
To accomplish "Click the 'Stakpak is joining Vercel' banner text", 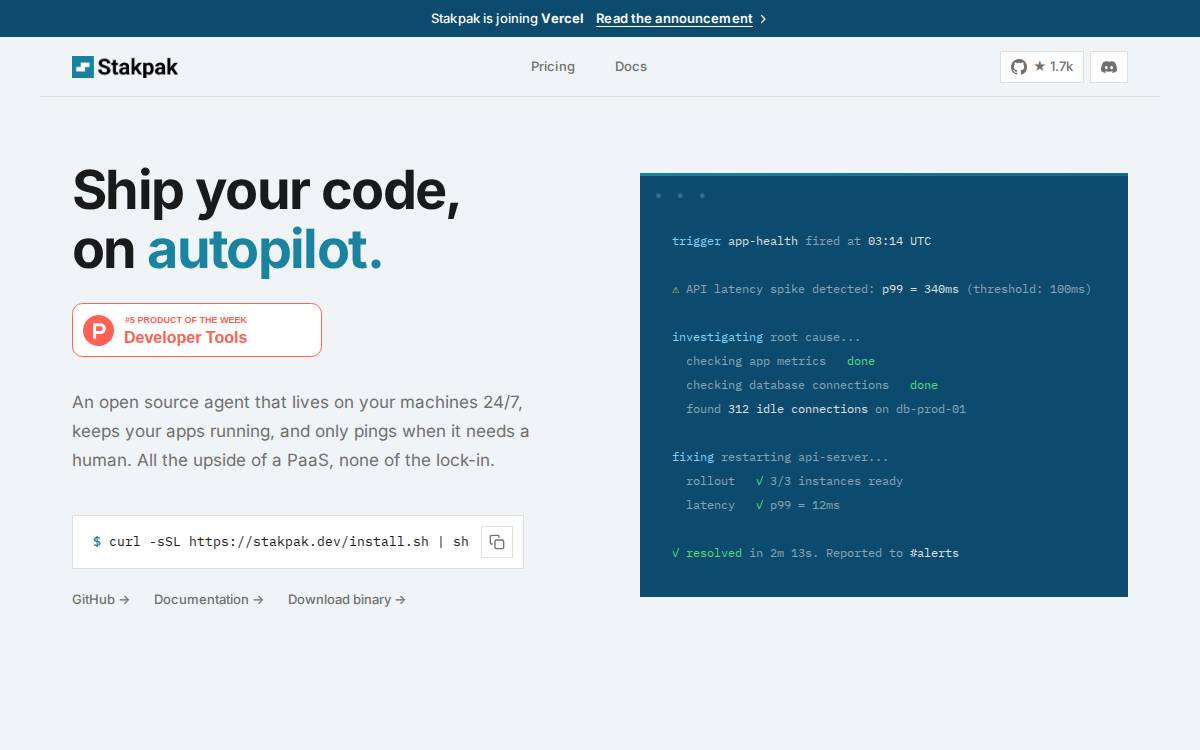I will pyautogui.click(x=507, y=19).
